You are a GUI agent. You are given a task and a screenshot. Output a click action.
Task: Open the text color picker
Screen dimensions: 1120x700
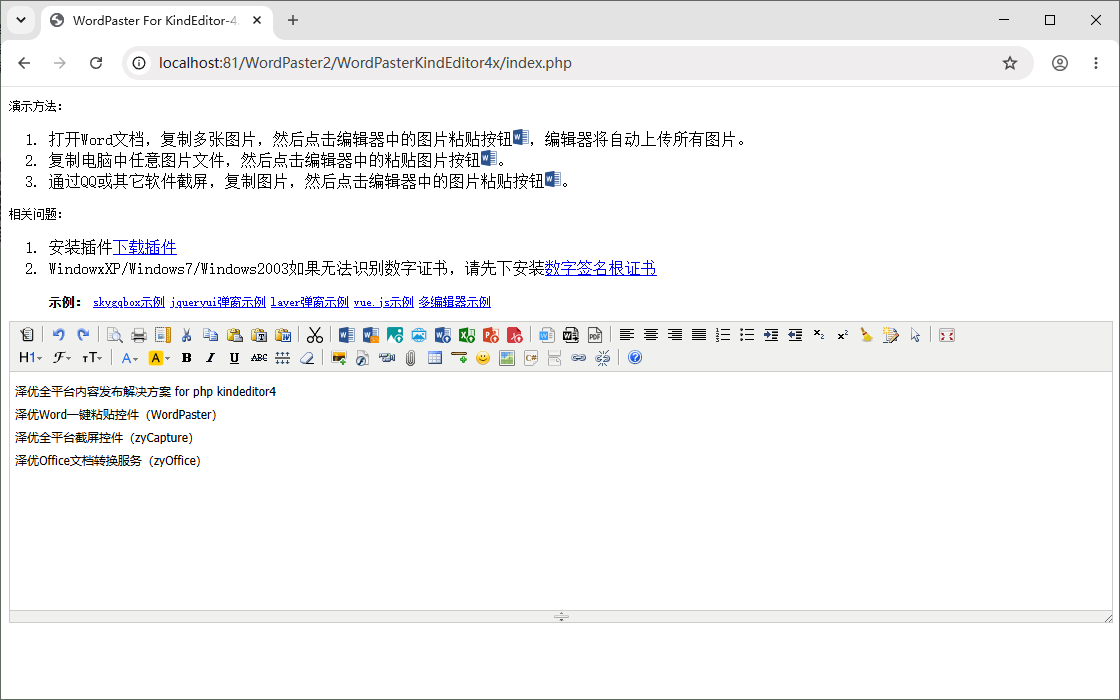click(x=129, y=358)
